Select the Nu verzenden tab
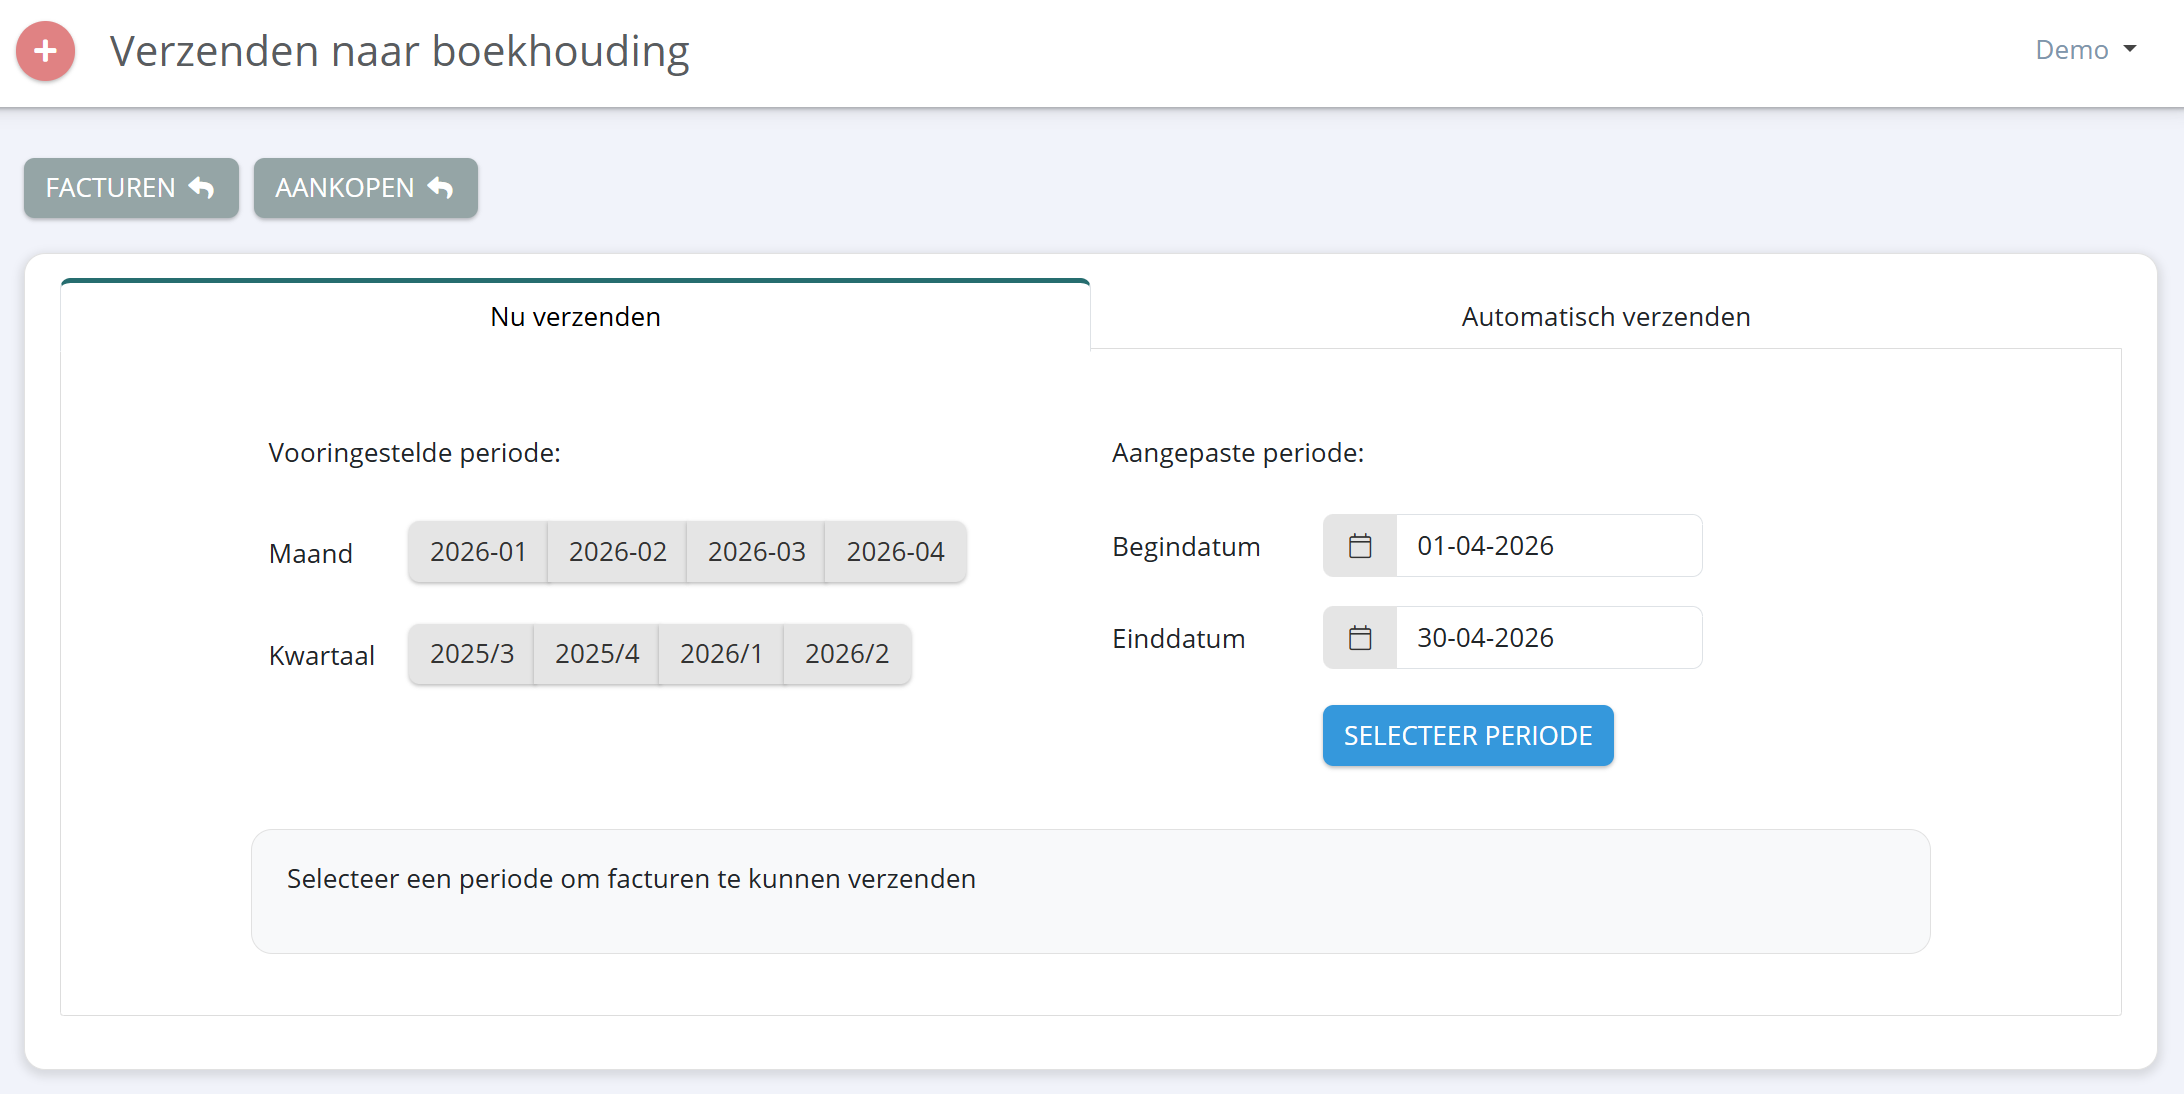This screenshot has height=1094, width=2184. pyautogui.click(x=575, y=317)
